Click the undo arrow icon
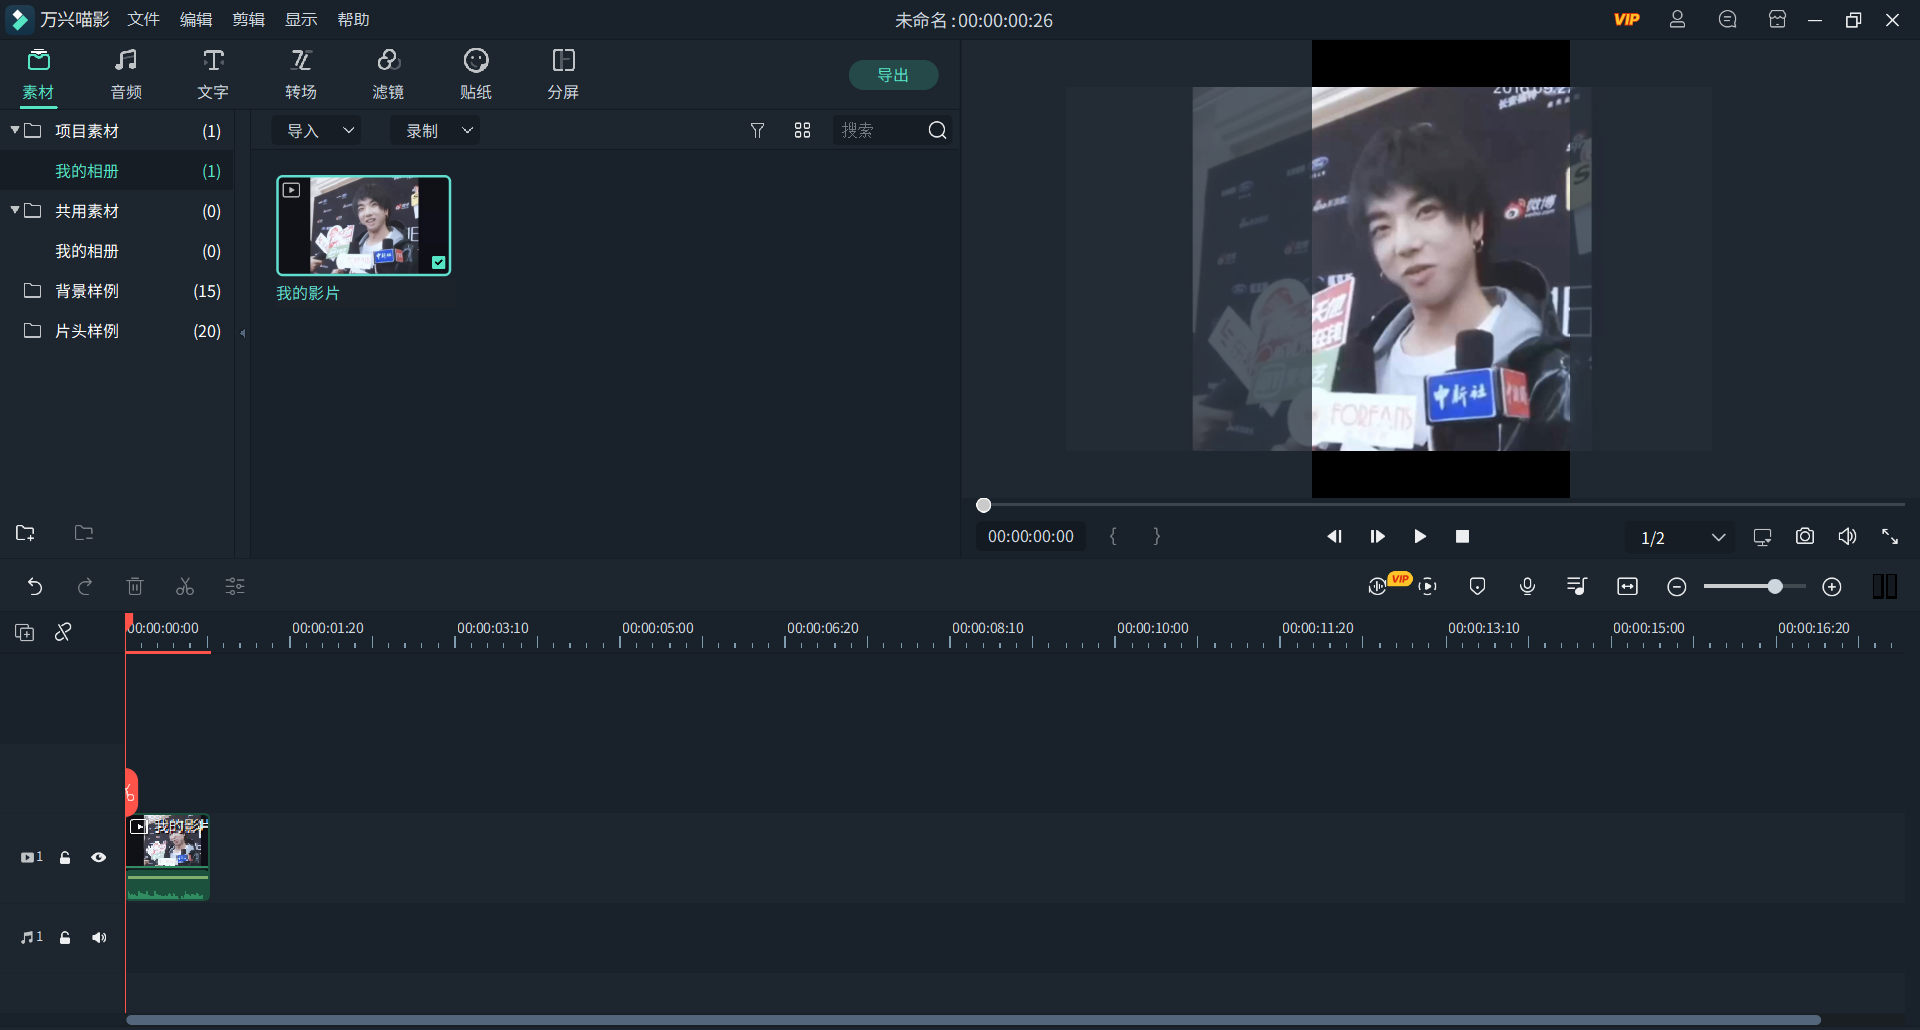1920x1030 pixels. pyautogui.click(x=35, y=587)
